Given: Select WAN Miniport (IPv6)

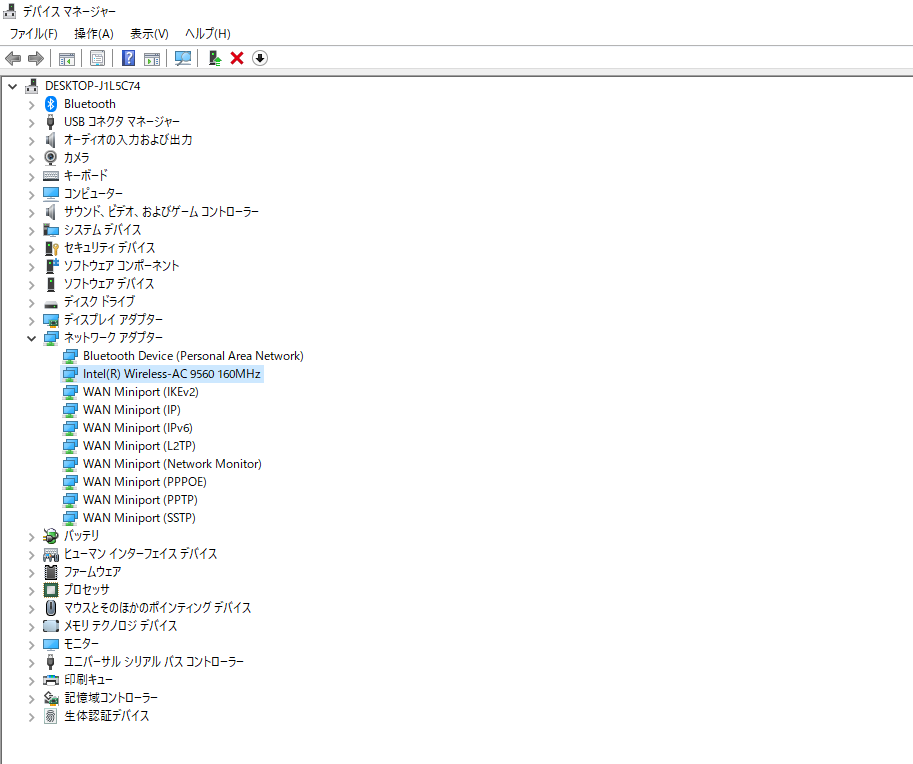Looking at the screenshot, I should coord(137,428).
